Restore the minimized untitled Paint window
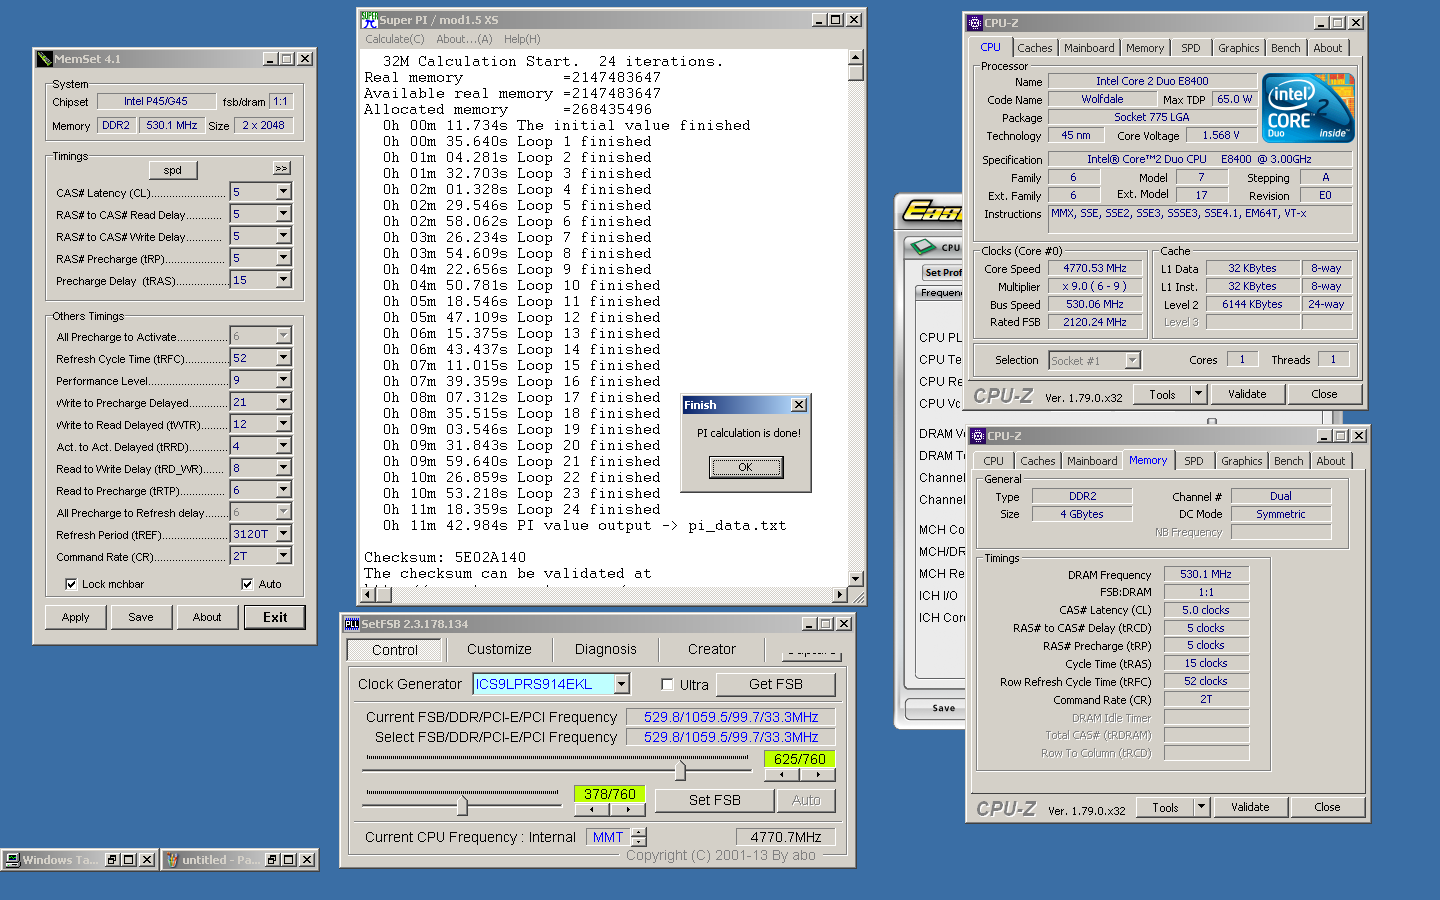Image resolution: width=1440 pixels, height=900 pixels. 270,860
